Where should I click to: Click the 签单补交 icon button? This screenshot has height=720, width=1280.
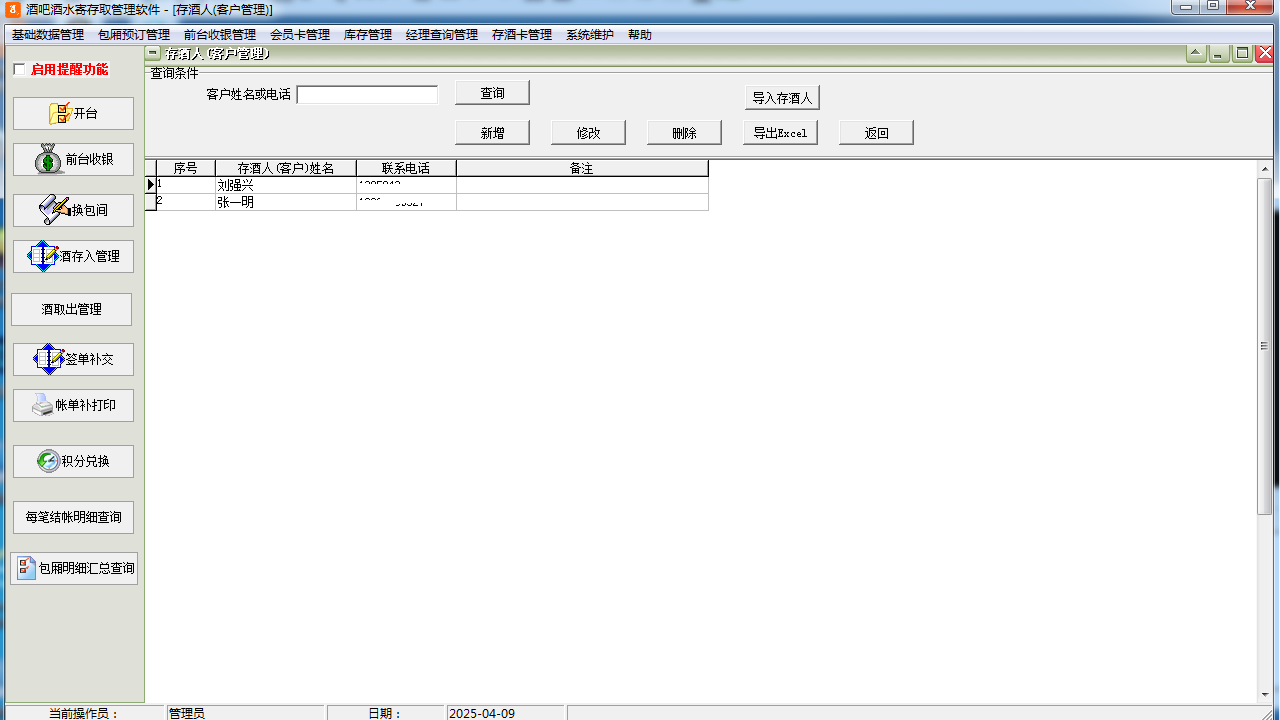(49, 359)
